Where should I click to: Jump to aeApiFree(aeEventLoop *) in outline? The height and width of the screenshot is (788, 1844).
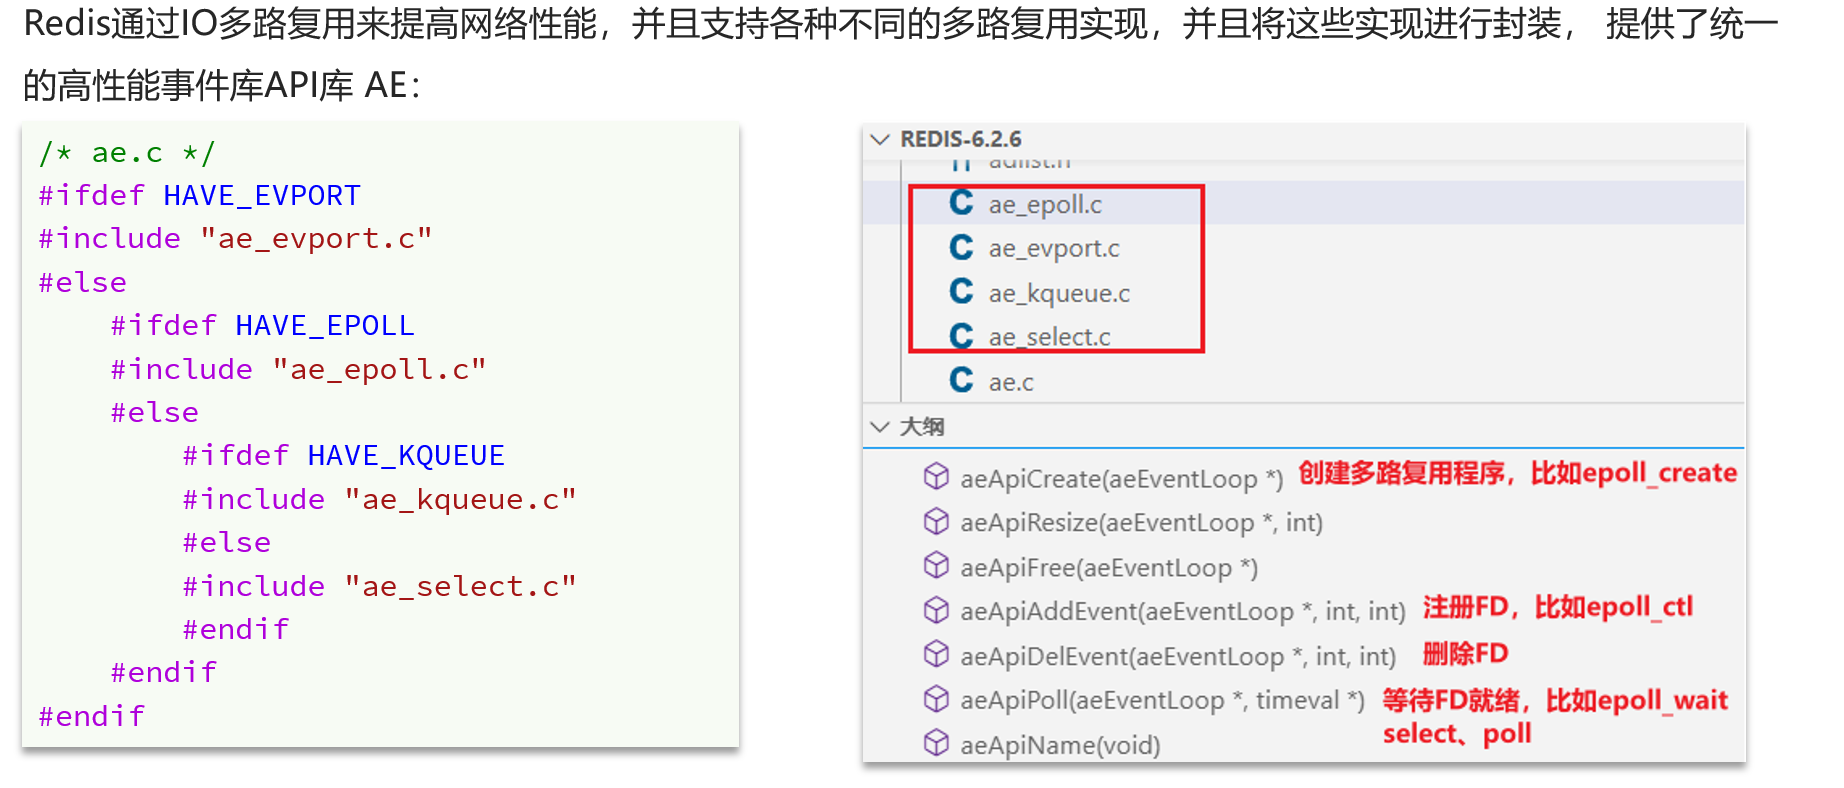click(1109, 568)
